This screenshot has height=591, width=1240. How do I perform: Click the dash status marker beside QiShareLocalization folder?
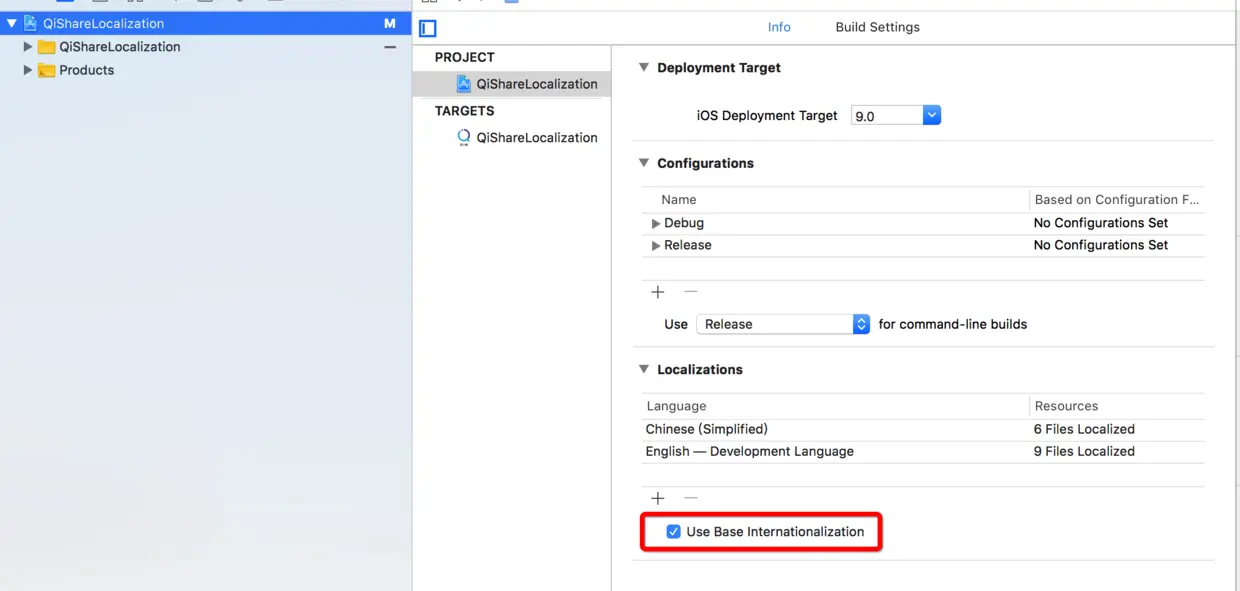(x=390, y=47)
